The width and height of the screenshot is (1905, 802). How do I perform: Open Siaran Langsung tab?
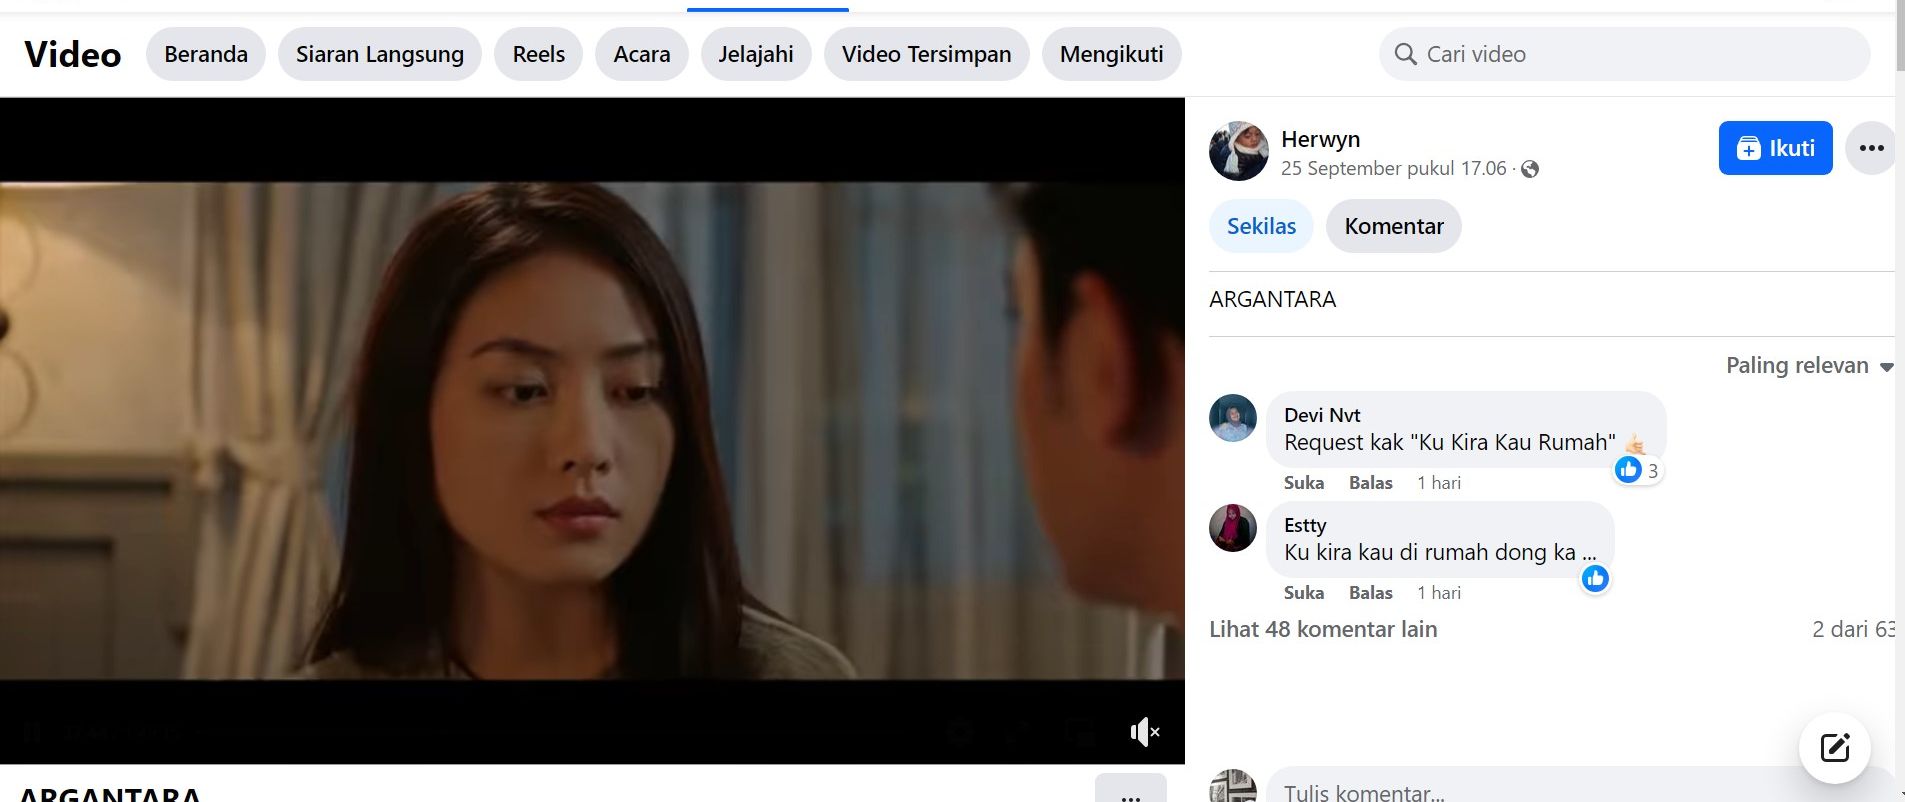pyautogui.click(x=380, y=54)
